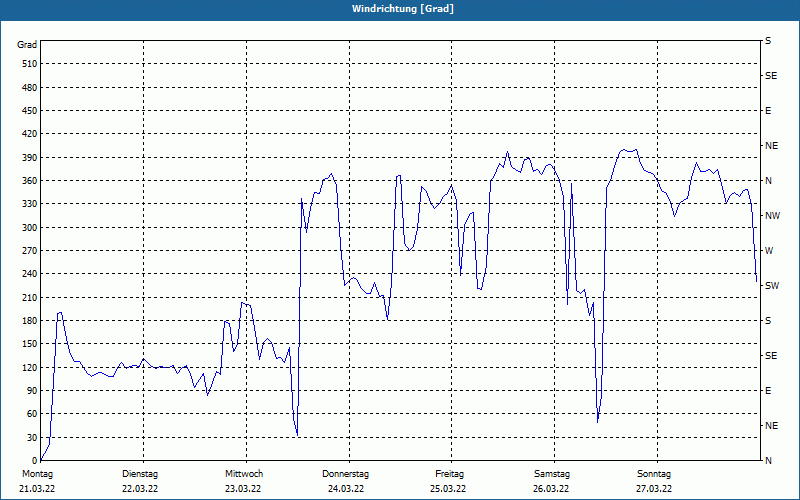Select the 90 y-axis value
This screenshot has height=500, width=800.
31,390
